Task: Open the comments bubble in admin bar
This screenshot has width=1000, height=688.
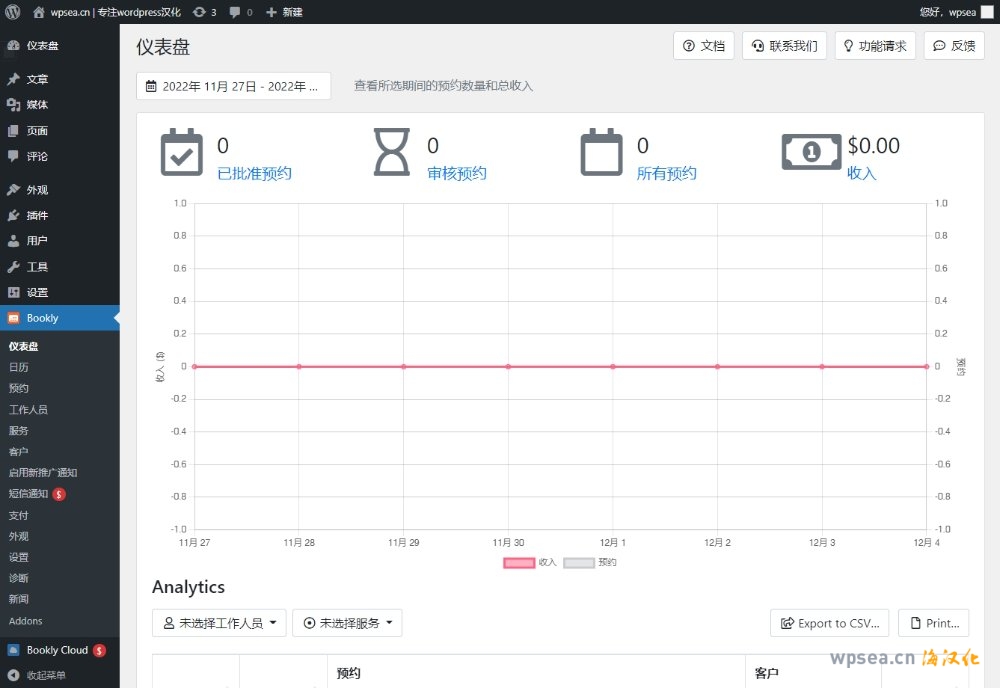Action: click(234, 12)
